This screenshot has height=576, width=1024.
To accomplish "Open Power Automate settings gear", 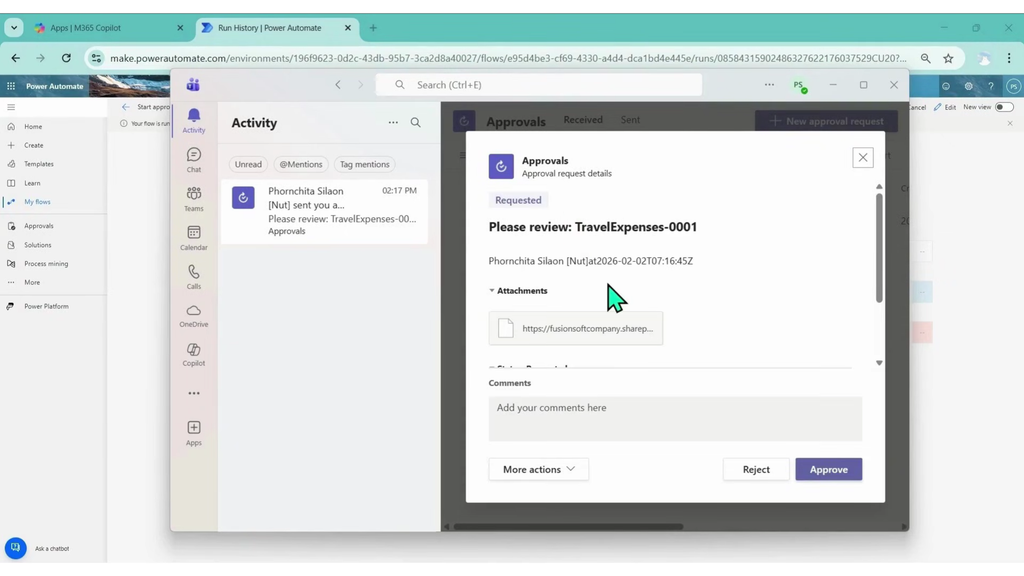I will 968,86.
